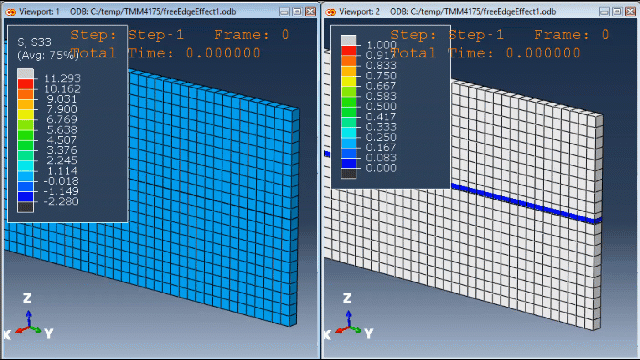640x360 pixels.
Task: Close Viewport 1 window
Action: 311,12
